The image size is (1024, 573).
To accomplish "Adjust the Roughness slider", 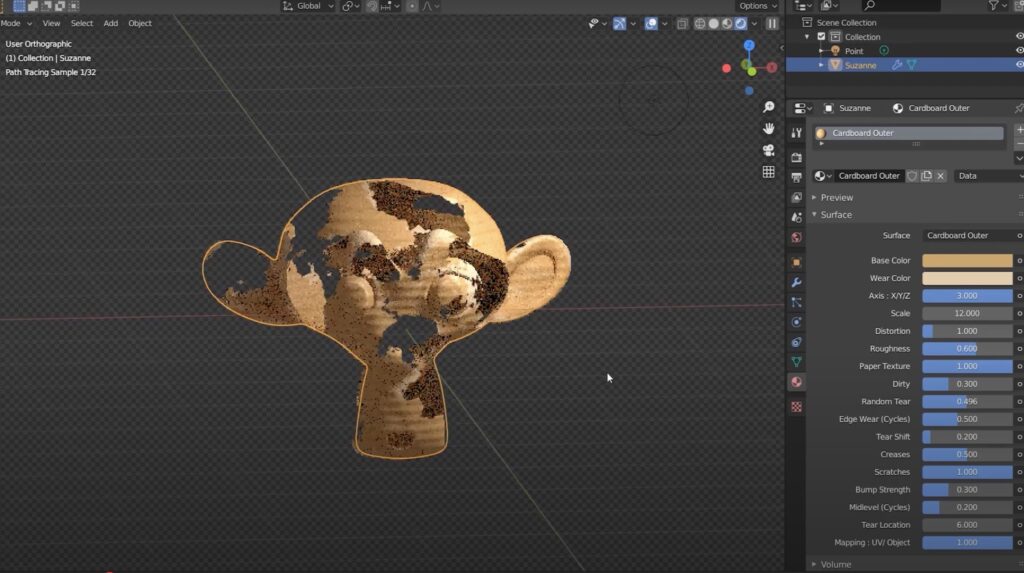I will [x=967, y=348].
